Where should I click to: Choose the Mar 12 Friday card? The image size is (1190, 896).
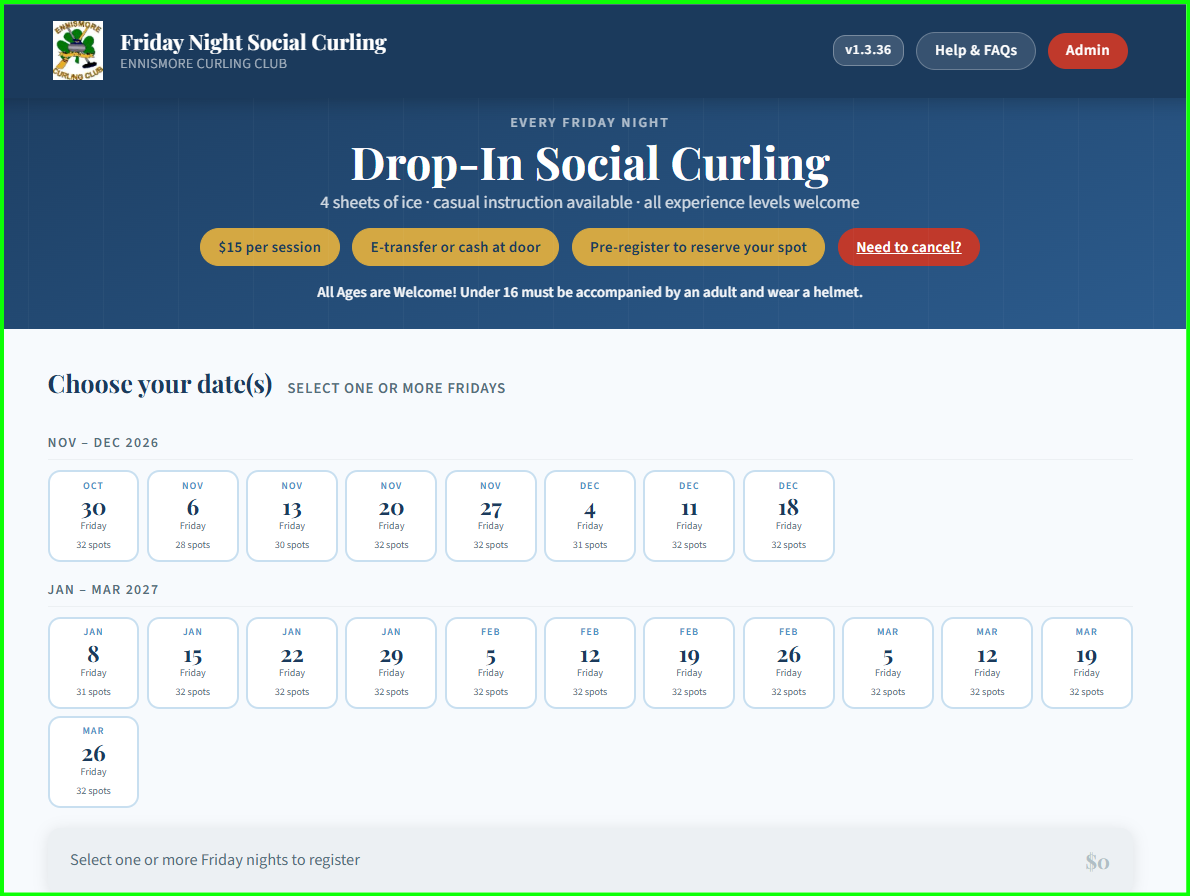coord(987,663)
